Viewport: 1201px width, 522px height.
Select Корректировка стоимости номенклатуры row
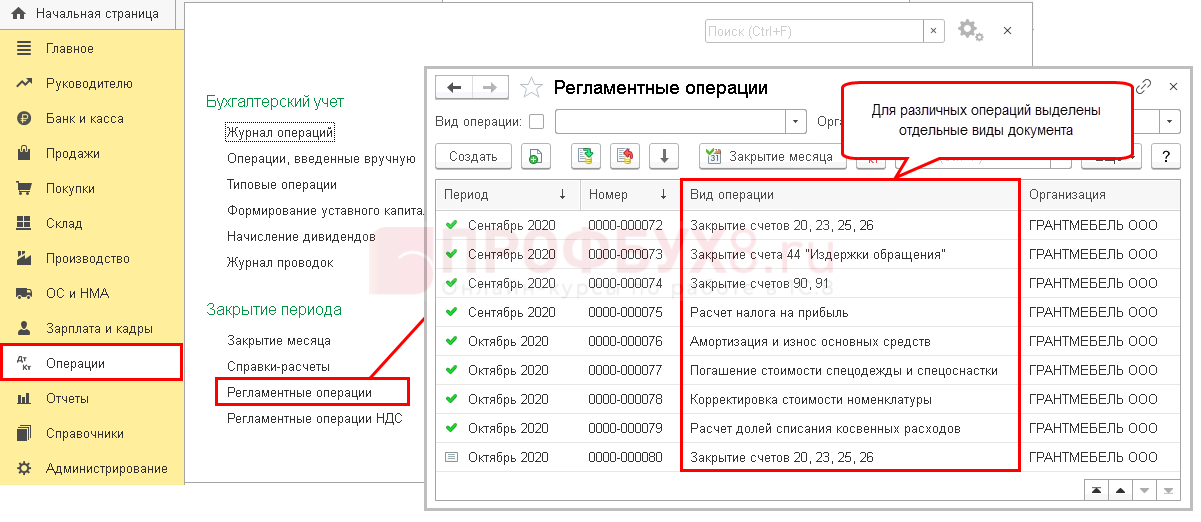(810, 400)
